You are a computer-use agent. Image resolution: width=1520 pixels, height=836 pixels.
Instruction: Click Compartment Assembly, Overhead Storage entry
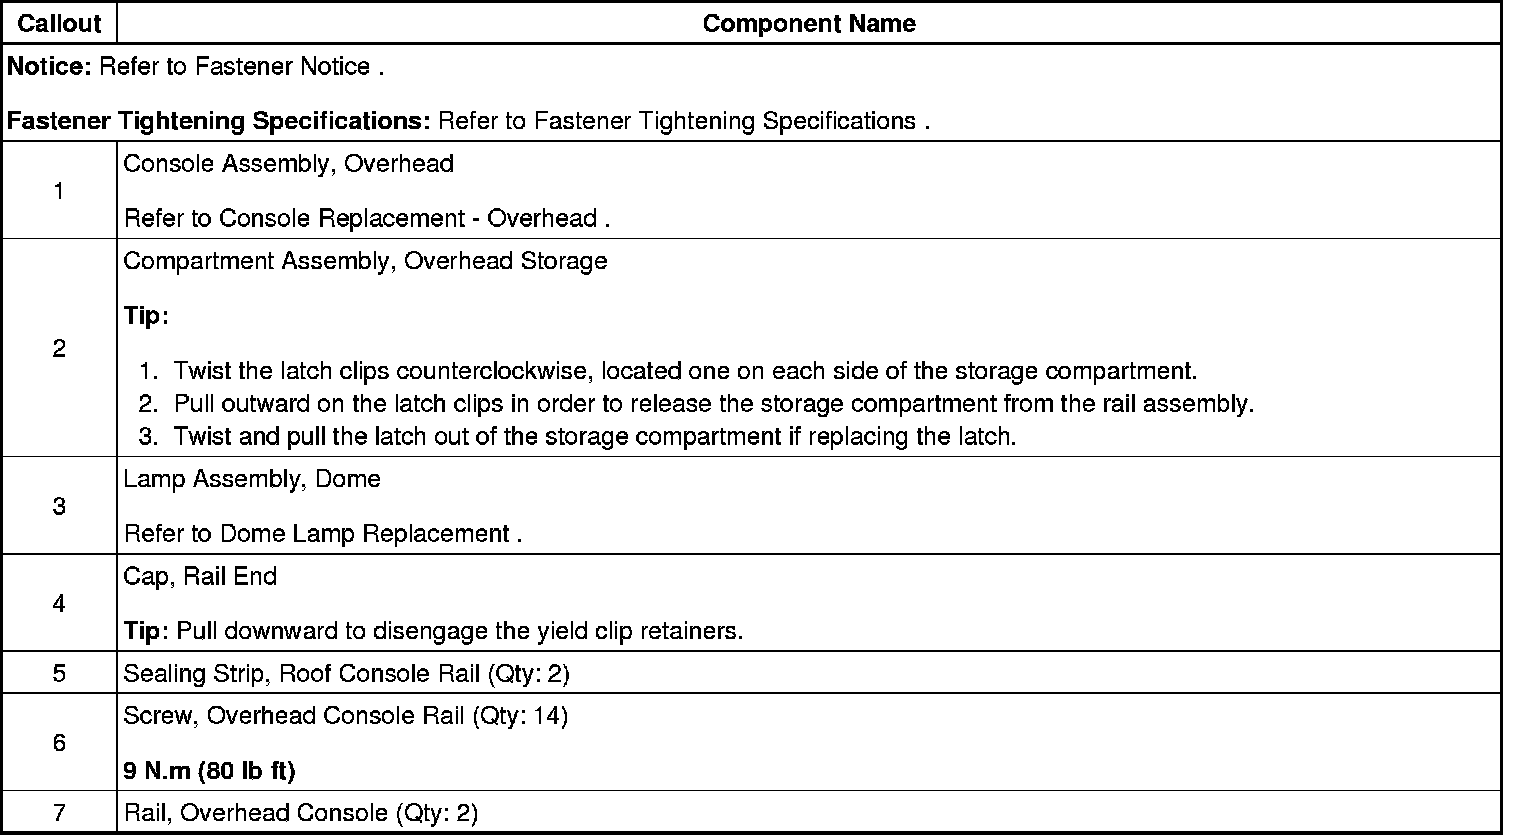365,261
